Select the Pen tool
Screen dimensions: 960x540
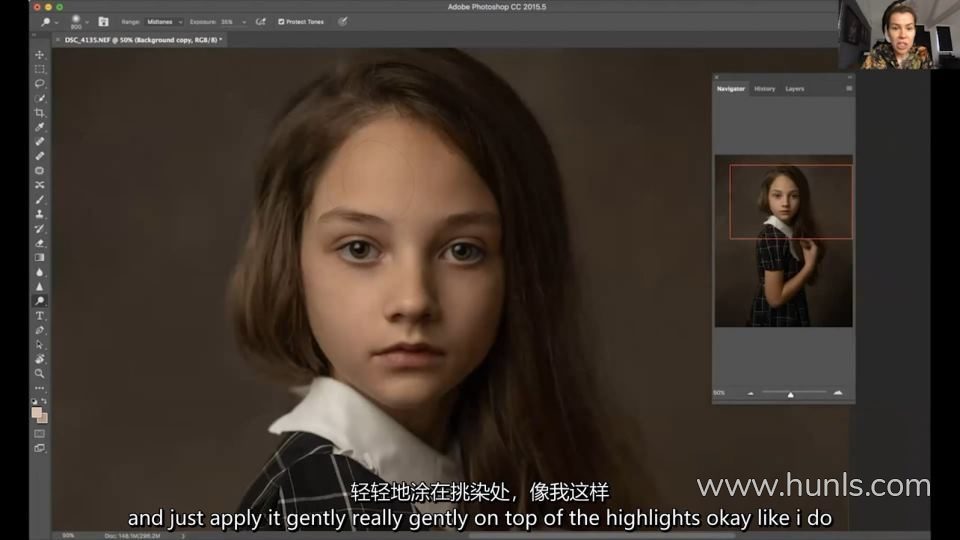point(40,330)
